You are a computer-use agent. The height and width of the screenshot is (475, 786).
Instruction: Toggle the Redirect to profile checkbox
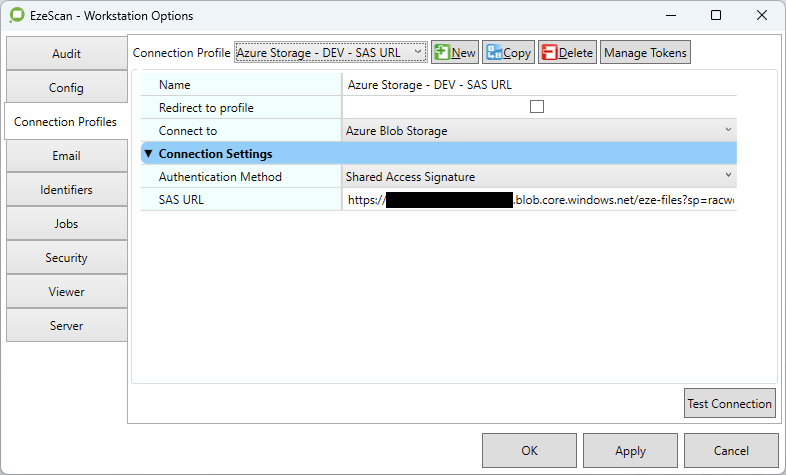tap(537, 107)
